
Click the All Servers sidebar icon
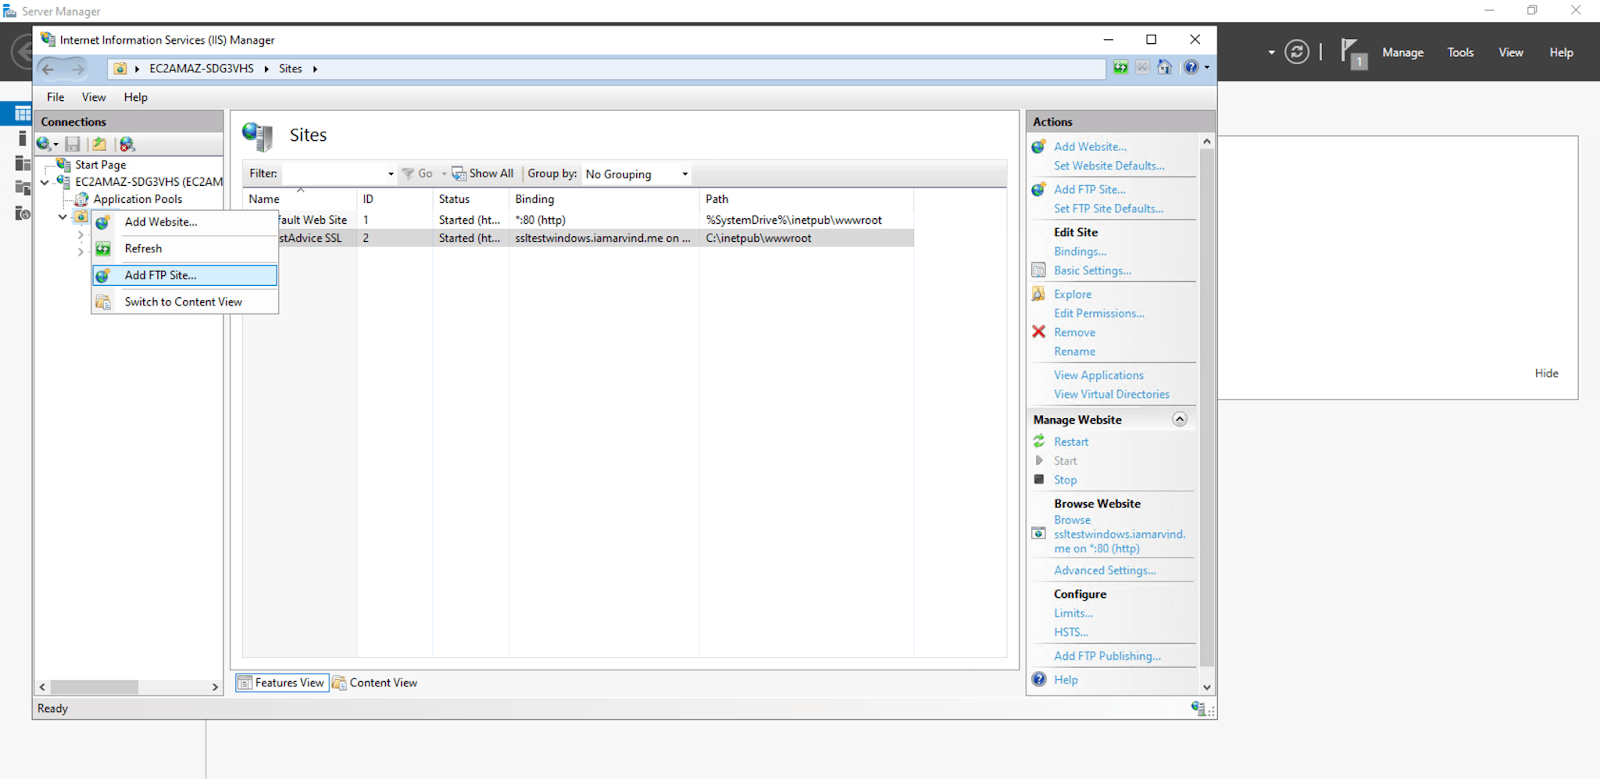click(x=22, y=163)
